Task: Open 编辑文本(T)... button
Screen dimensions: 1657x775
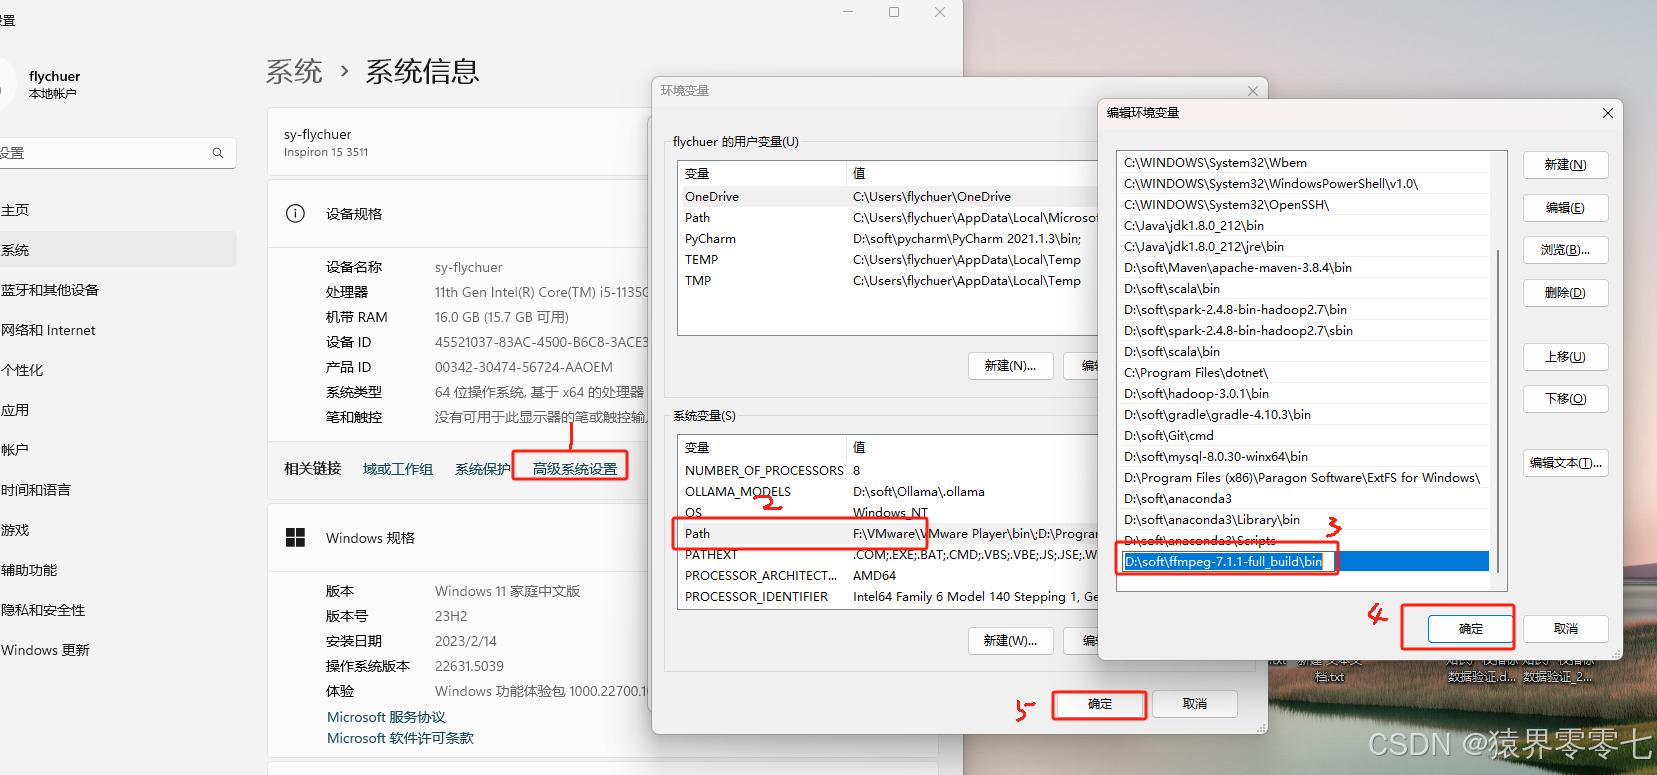Action: tap(1565, 463)
